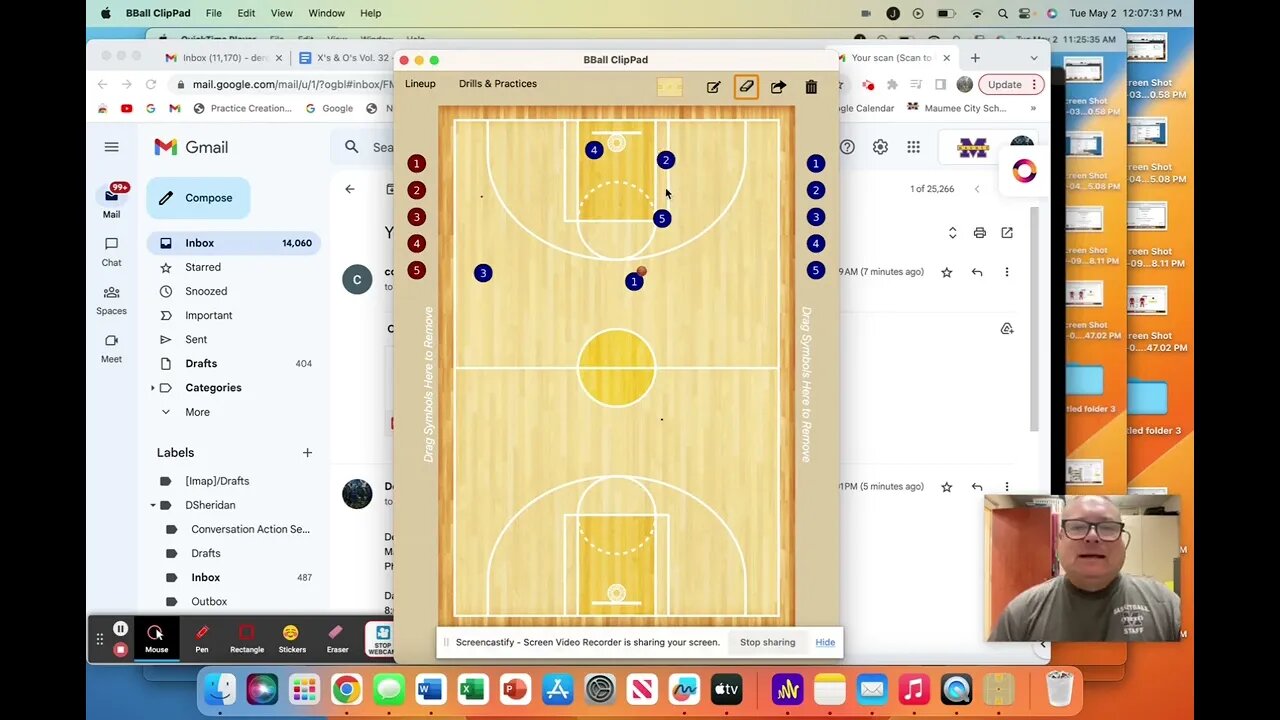Select the Mouse tool in Screencastify bar
This screenshot has height=720, width=1280.
pos(156,639)
